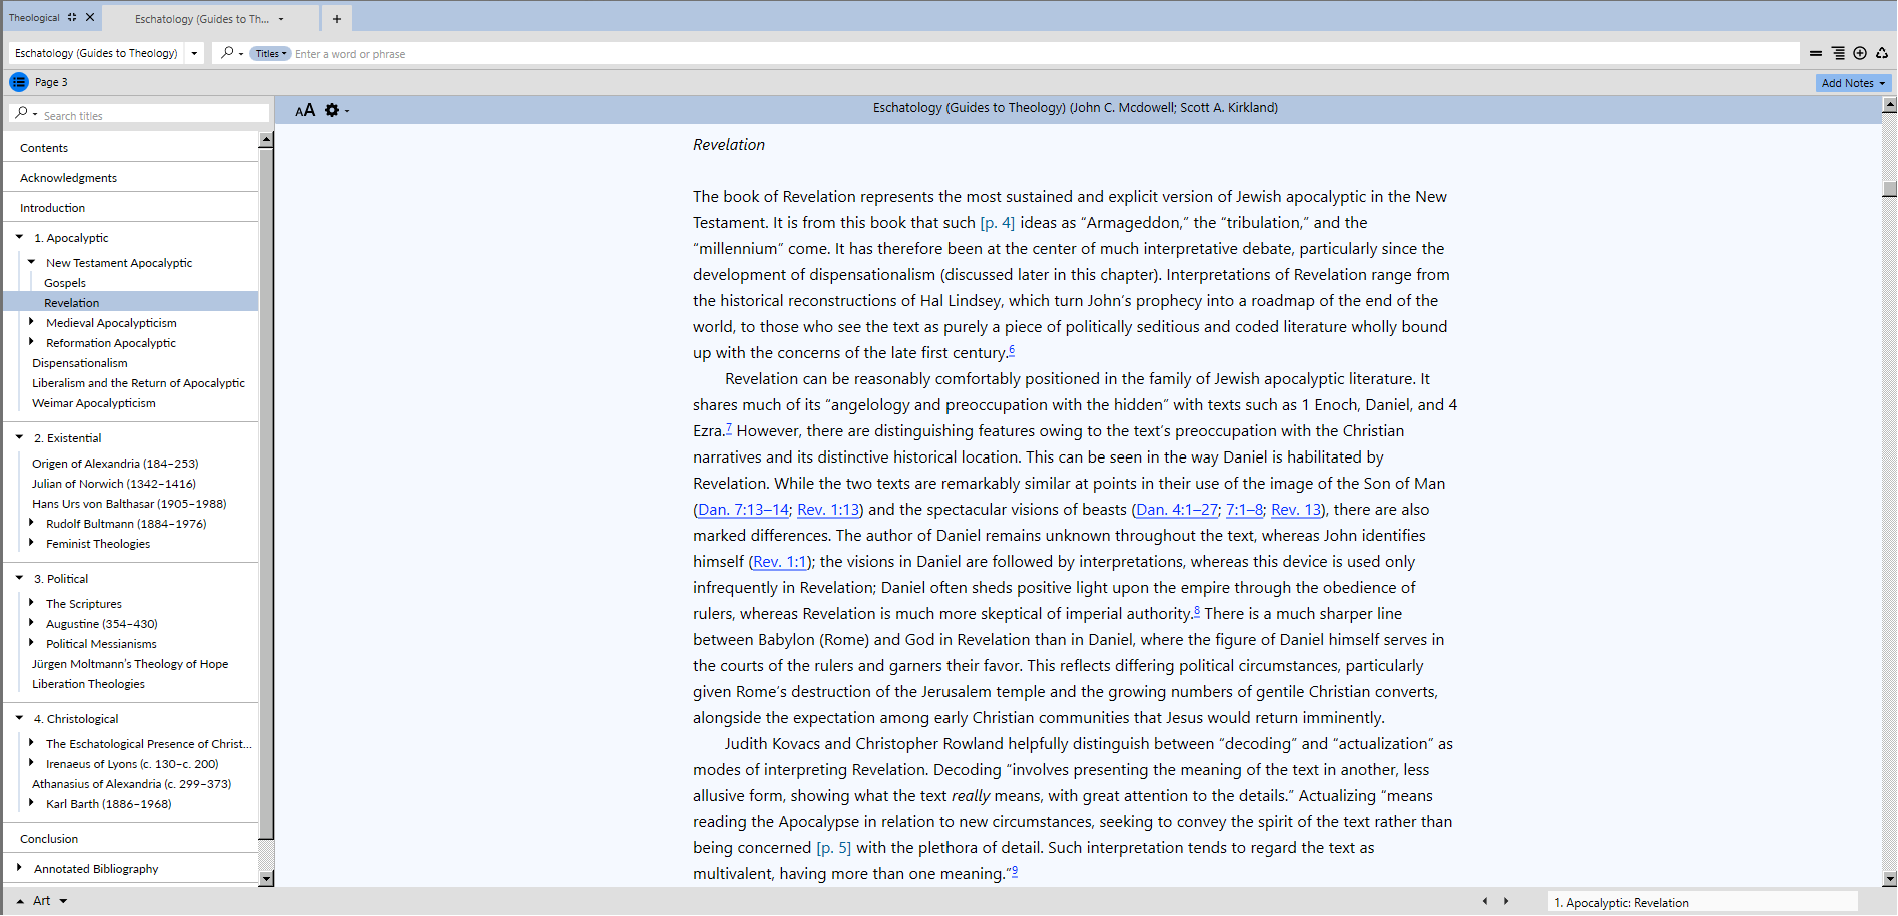Expand Irenaeus of Lyons (c. 130–c. 200)
1898x916 pixels.
(x=31, y=763)
